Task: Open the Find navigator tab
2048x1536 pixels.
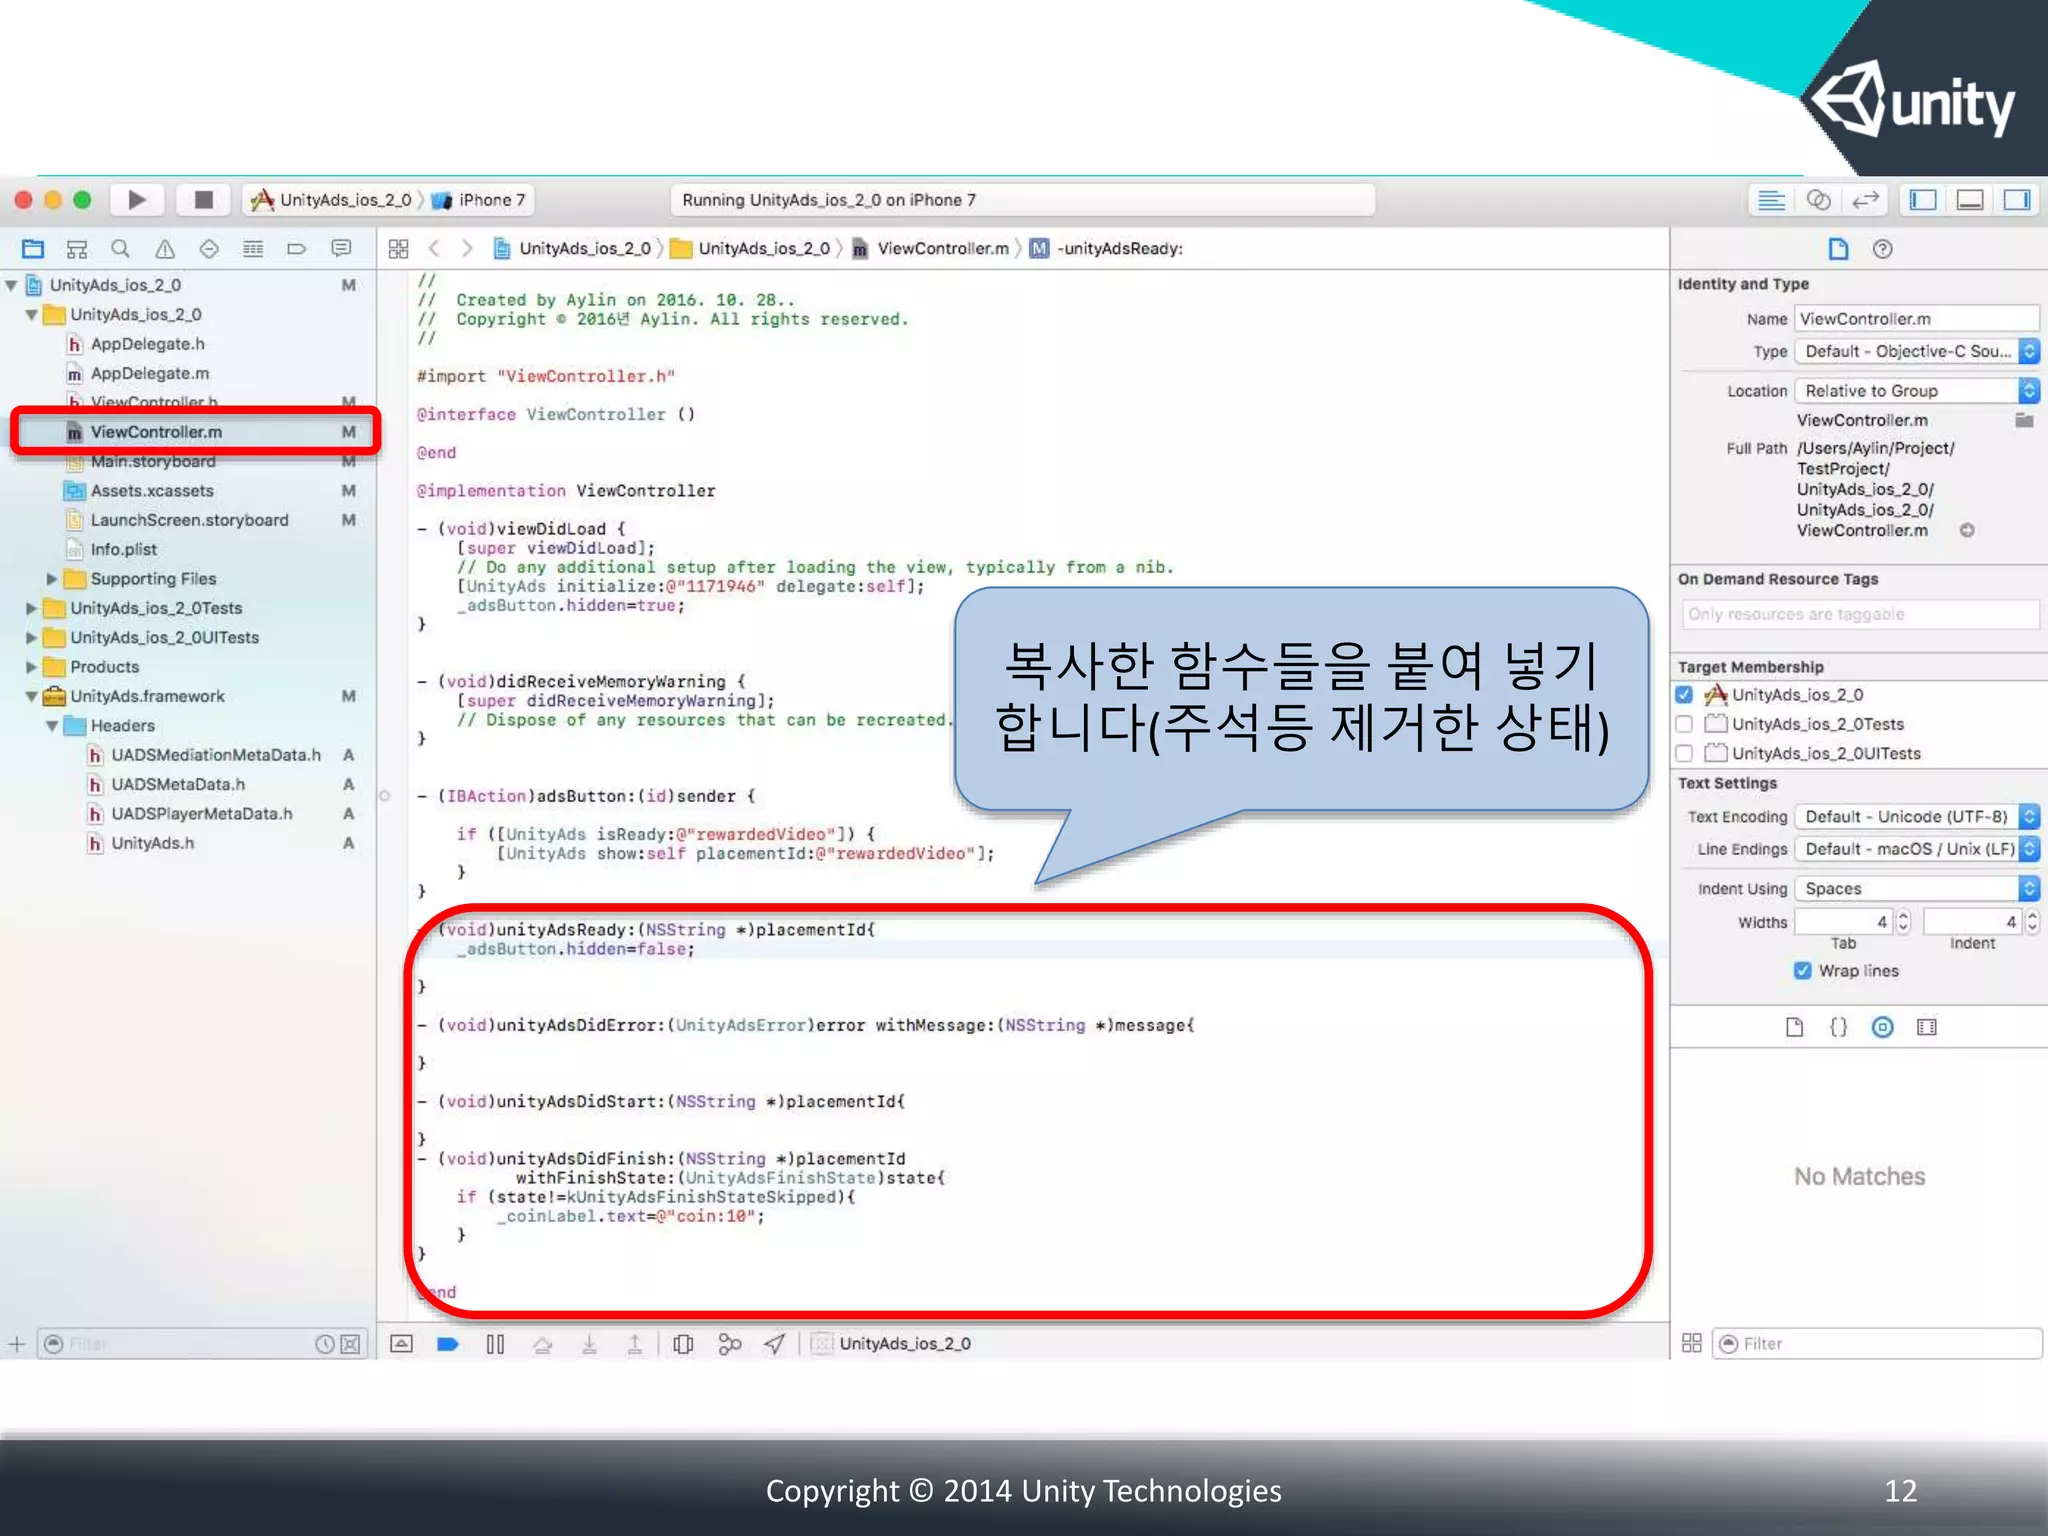Action: 120,248
